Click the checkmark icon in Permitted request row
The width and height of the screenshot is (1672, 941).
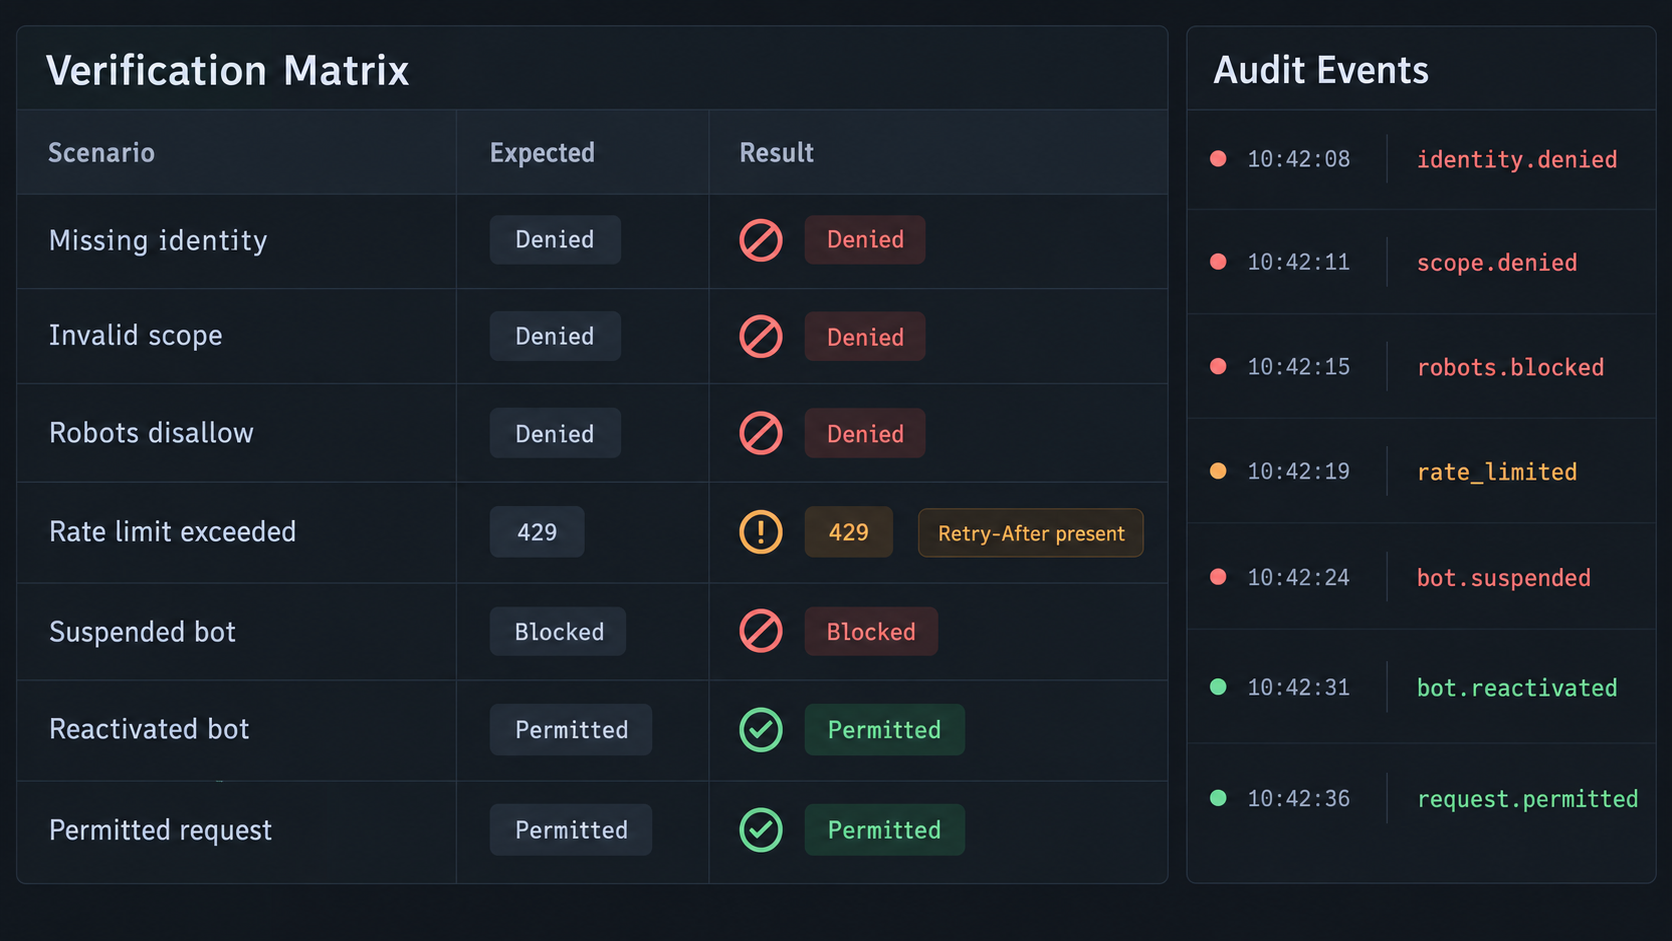(761, 830)
